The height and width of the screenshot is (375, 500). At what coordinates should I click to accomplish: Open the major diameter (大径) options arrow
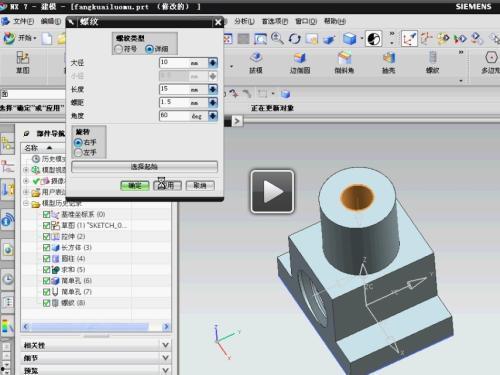pyautogui.click(x=213, y=63)
